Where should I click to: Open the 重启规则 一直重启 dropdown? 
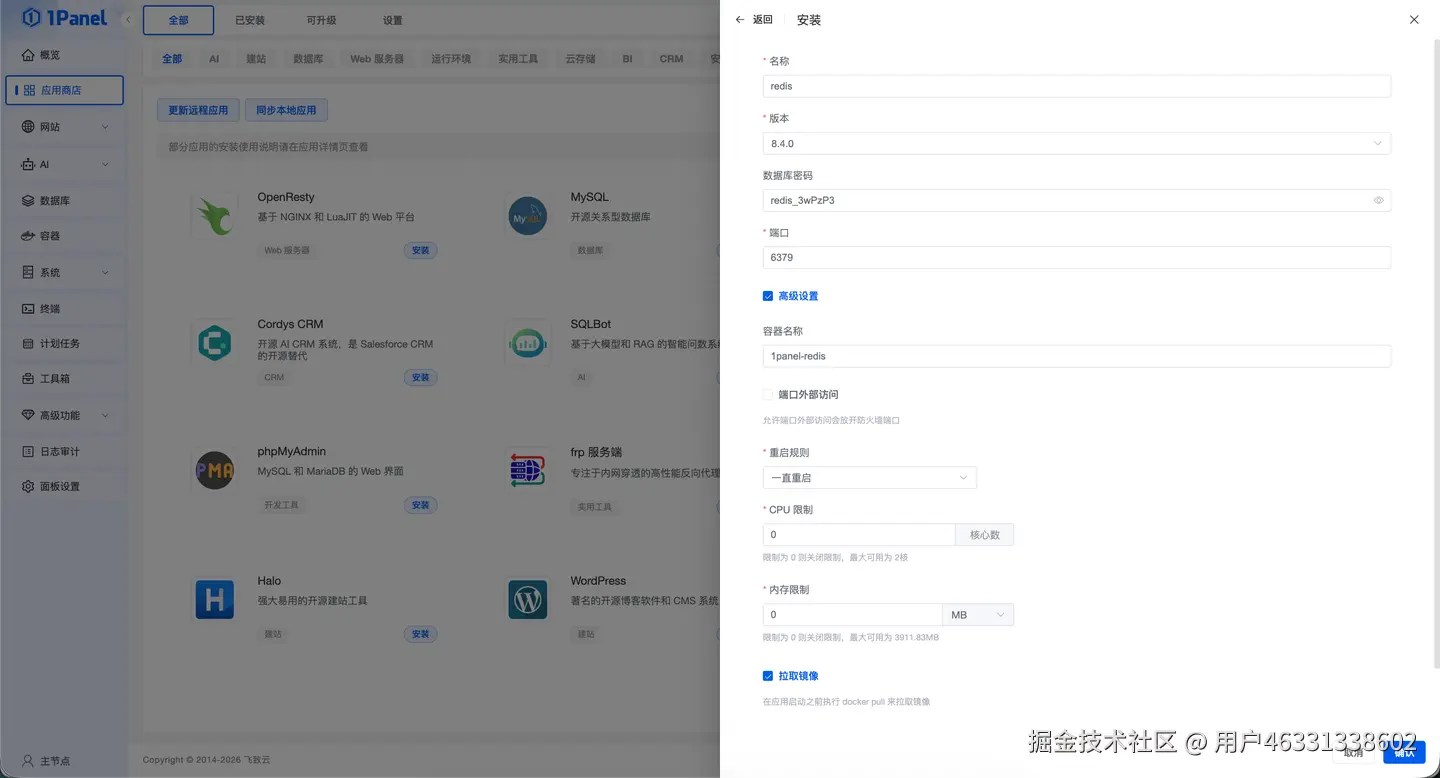point(869,478)
